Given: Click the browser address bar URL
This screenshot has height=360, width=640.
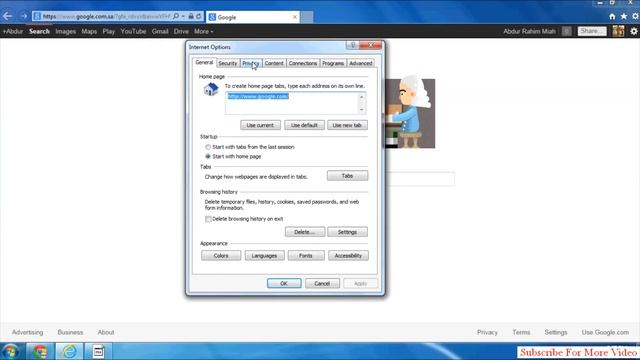Looking at the screenshot, I should tap(106, 16).
